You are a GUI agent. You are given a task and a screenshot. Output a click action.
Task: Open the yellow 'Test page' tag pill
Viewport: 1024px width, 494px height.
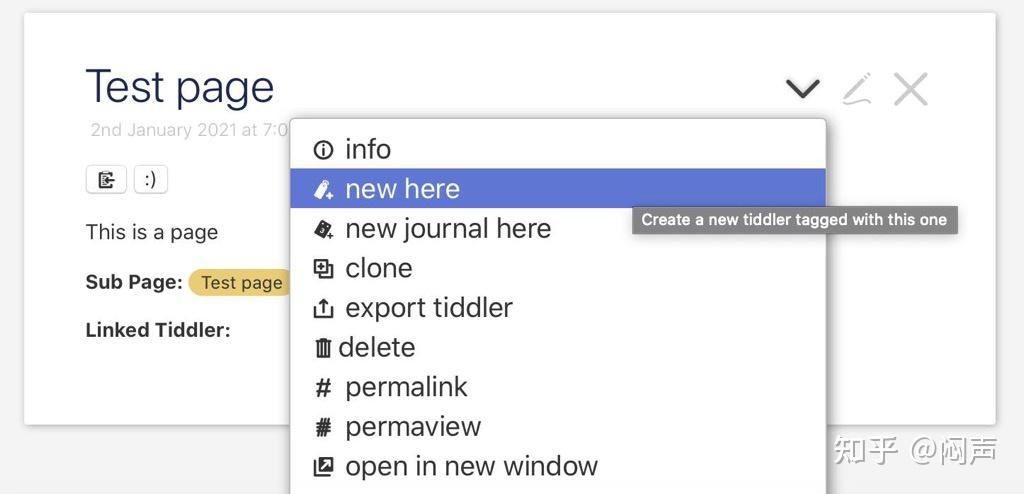tap(241, 282)
